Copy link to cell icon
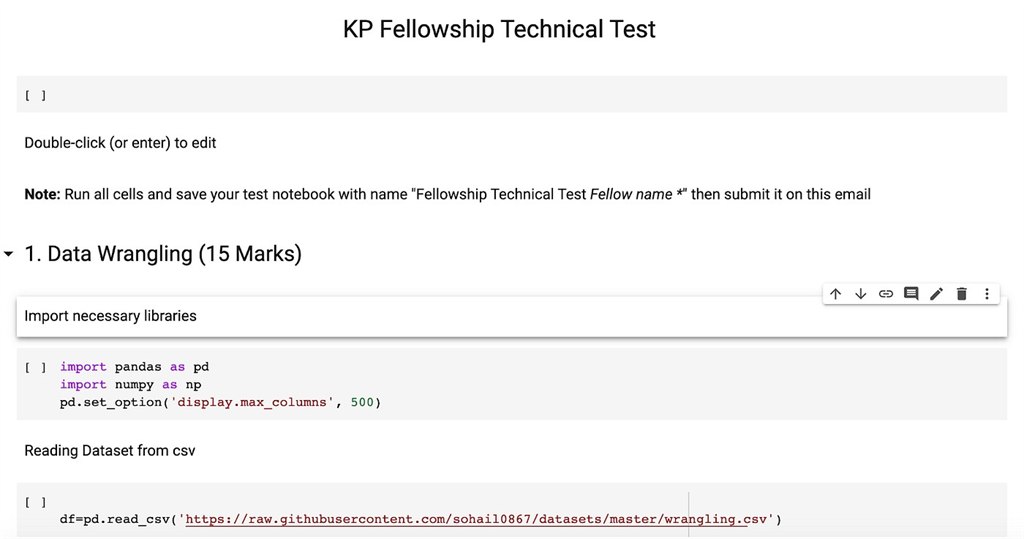The height and width of the screenshot is (539, 1024). pyautogui.click(x=886, y=294)
